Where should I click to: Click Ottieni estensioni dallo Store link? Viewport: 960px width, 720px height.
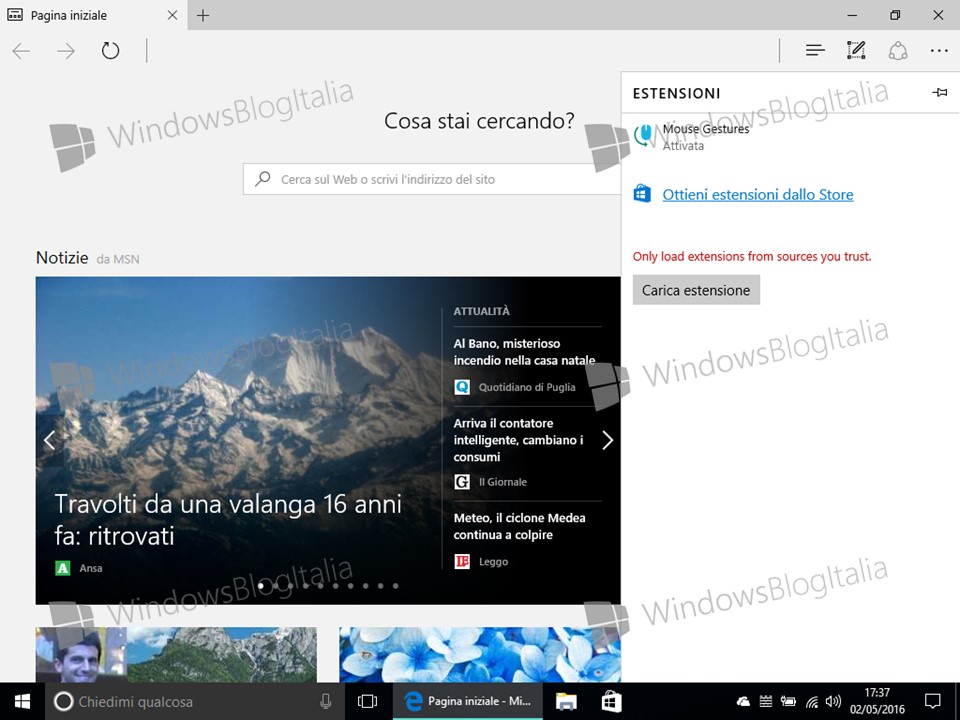click(x=758, y=194)
